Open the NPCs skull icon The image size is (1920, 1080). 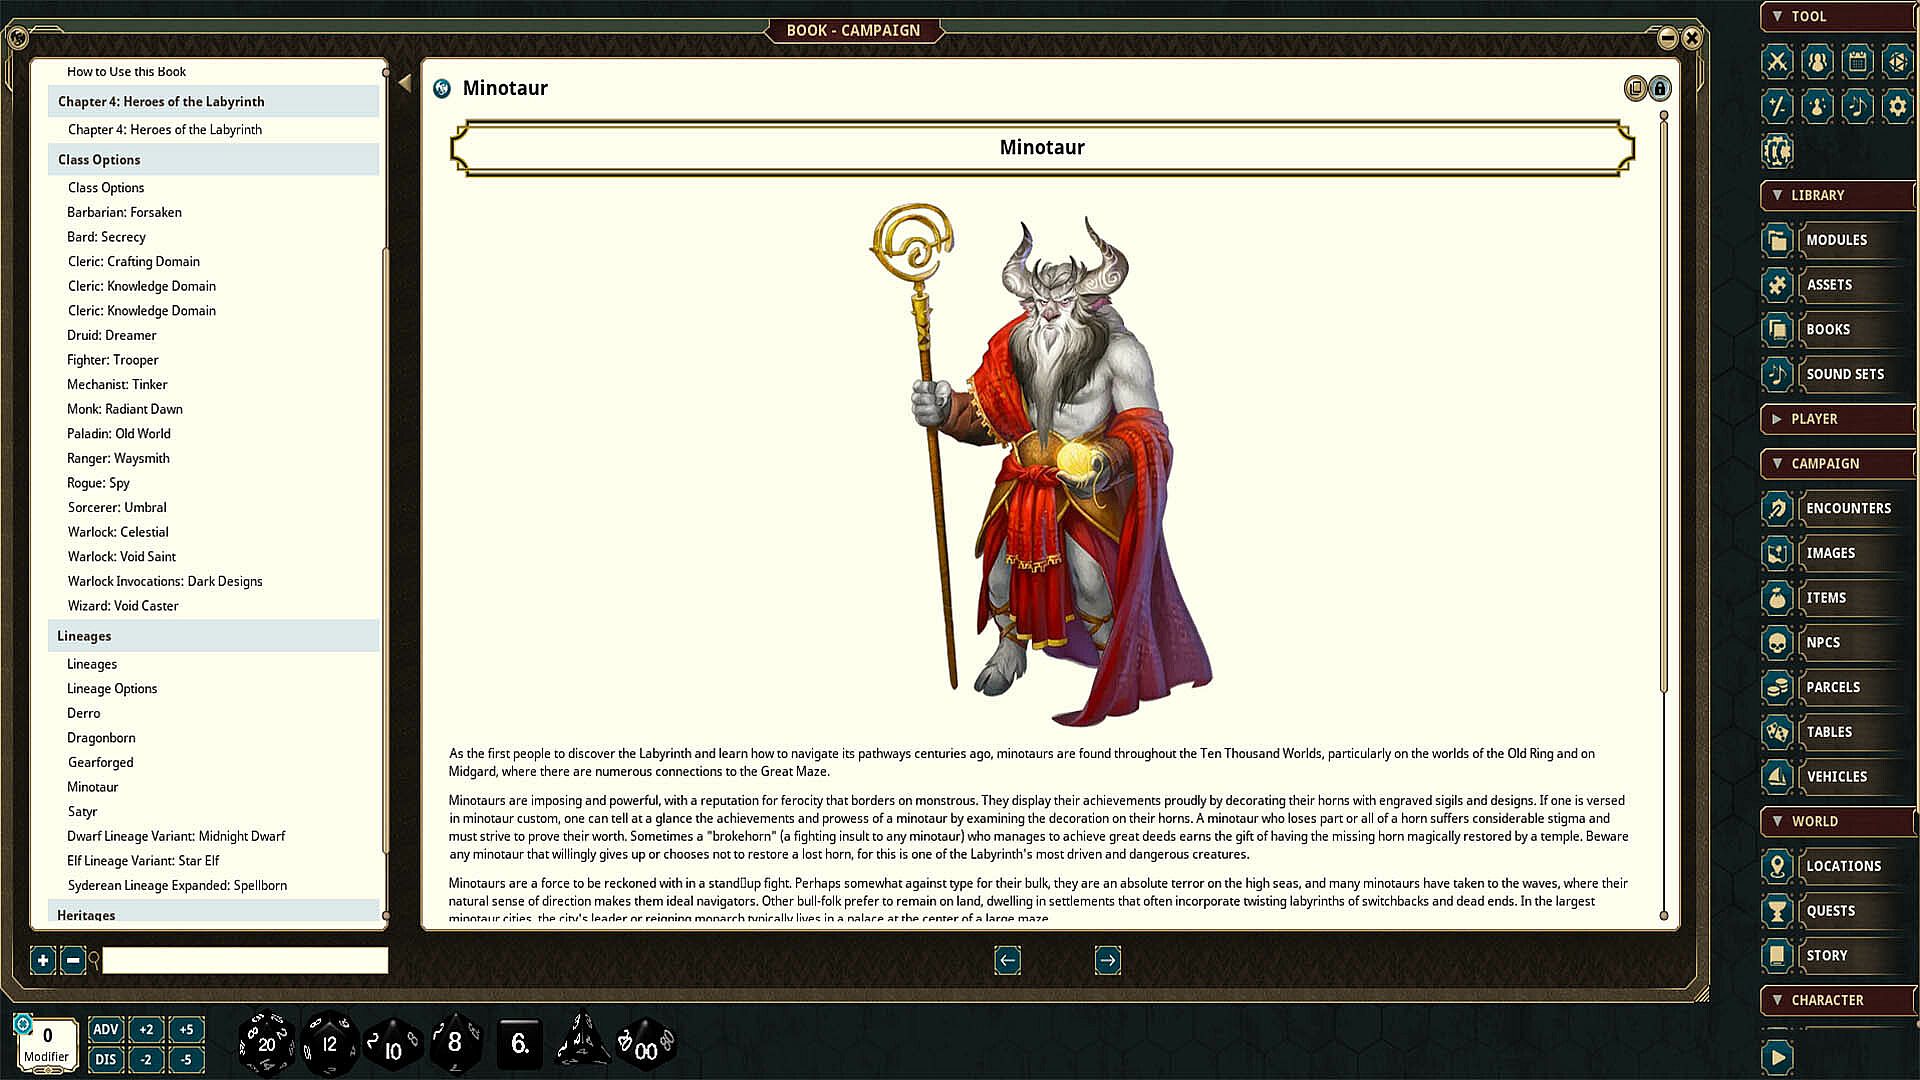[1777, 643]
